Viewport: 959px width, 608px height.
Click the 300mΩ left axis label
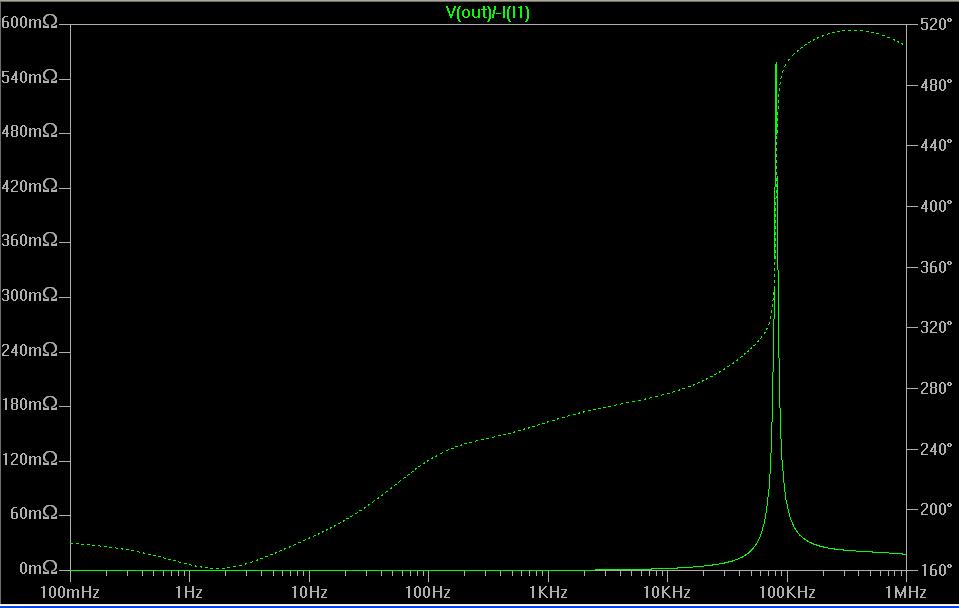(29, 295)
